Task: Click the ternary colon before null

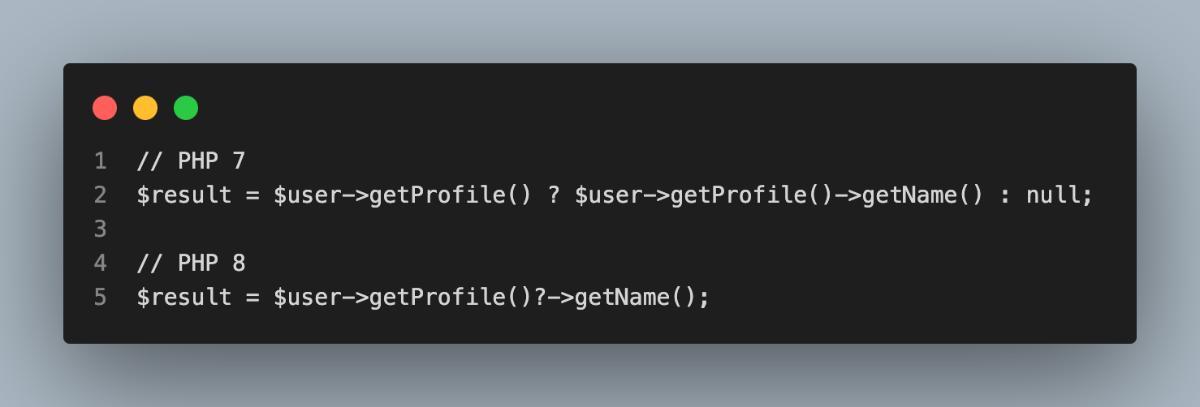Action: pyautogui.click(x=1004, y=195)
